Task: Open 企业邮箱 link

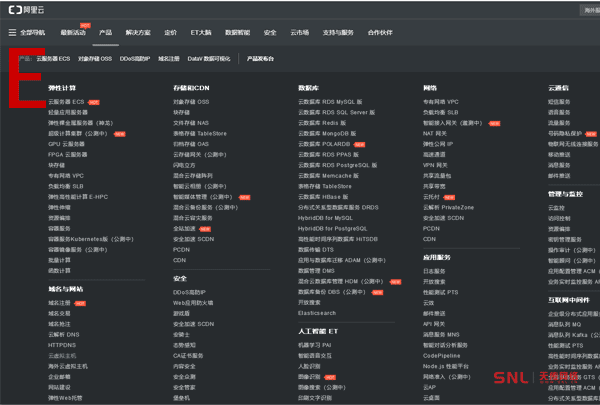Action: (x=59, y=377)
